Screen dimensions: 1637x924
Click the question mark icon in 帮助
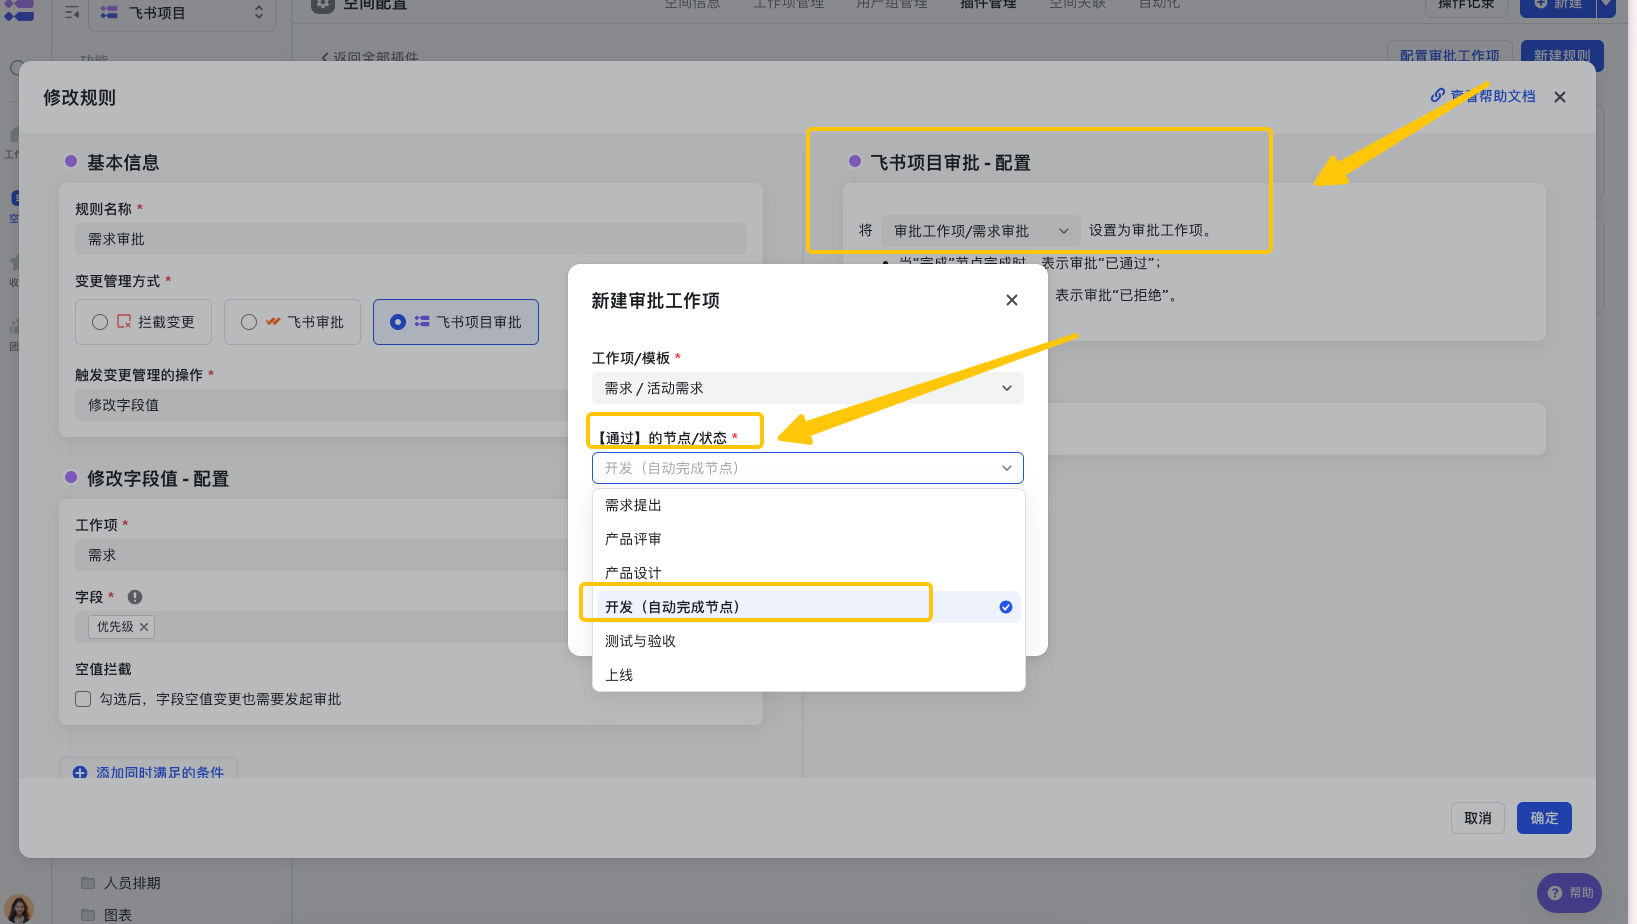(1555, 893)
